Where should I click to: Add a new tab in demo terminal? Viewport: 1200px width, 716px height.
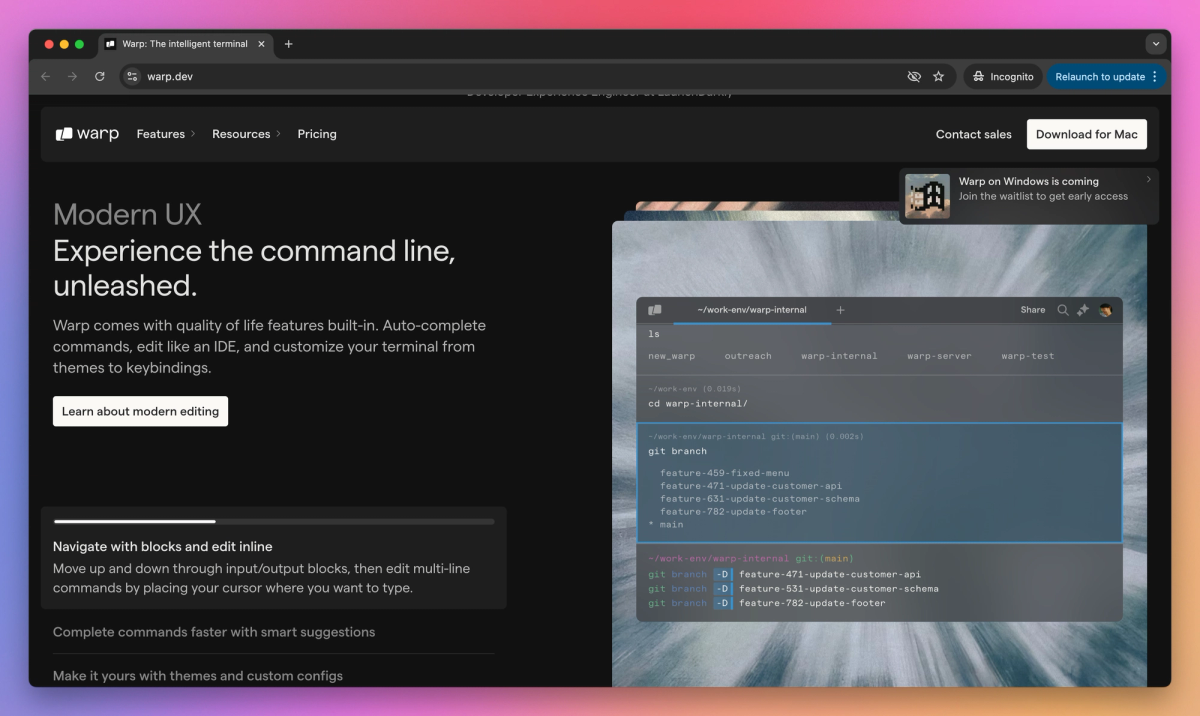pyautogui.click(x=840, y=310)
